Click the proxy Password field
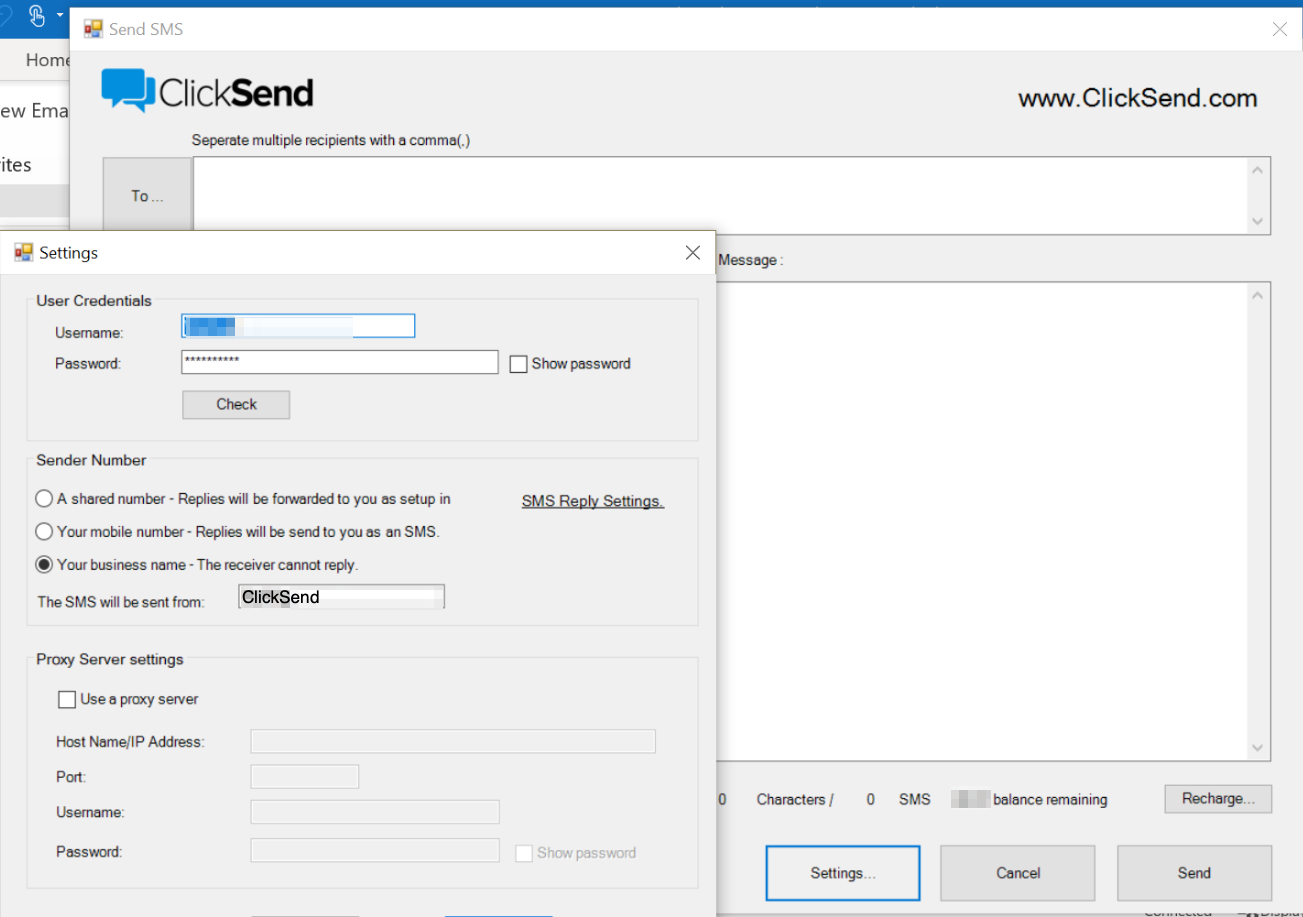1303x917 pixels. pos(375,850)
